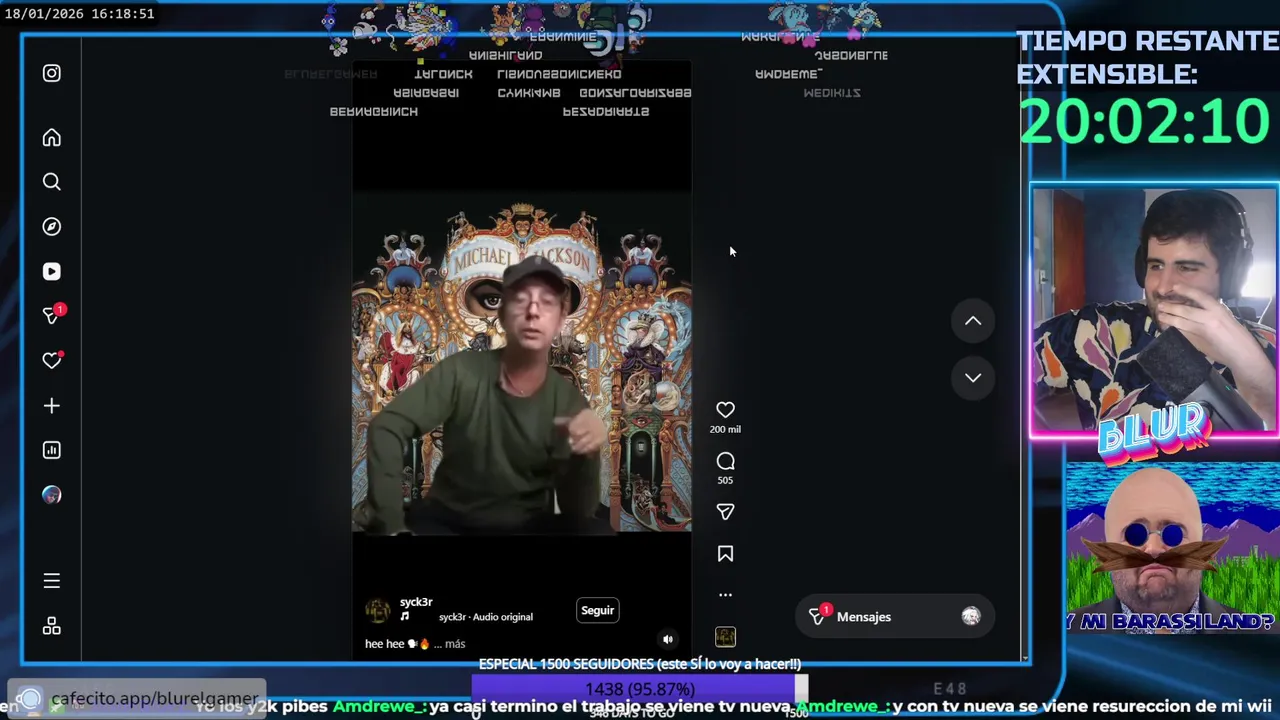Open the dashboard chart icon
Screen dimensions: 1280x720
(52, 450)
